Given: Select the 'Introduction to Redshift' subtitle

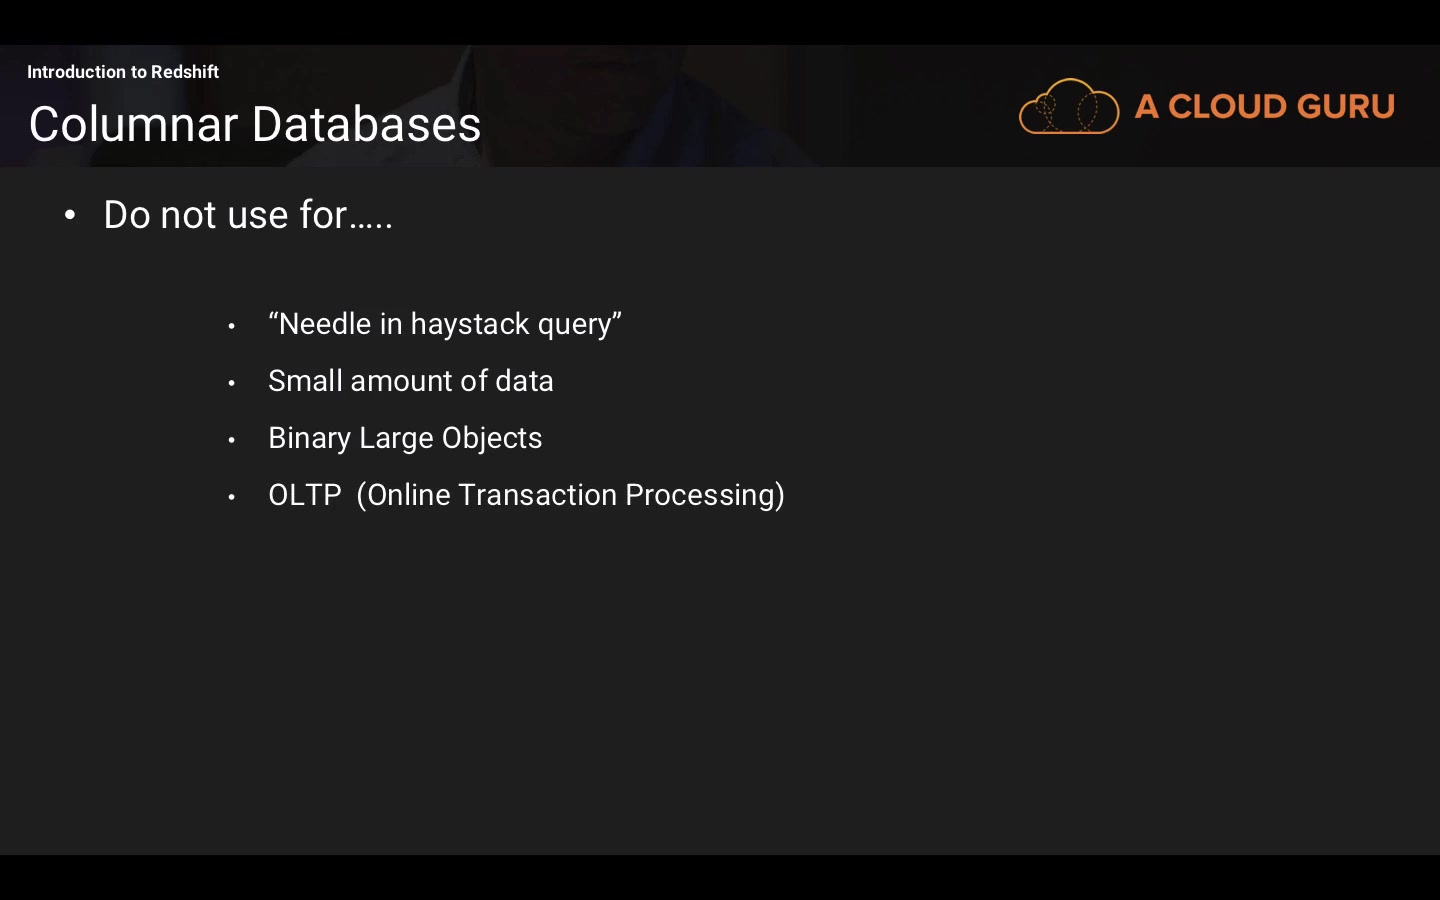Looking at the screenshot, I should point(123,72).
